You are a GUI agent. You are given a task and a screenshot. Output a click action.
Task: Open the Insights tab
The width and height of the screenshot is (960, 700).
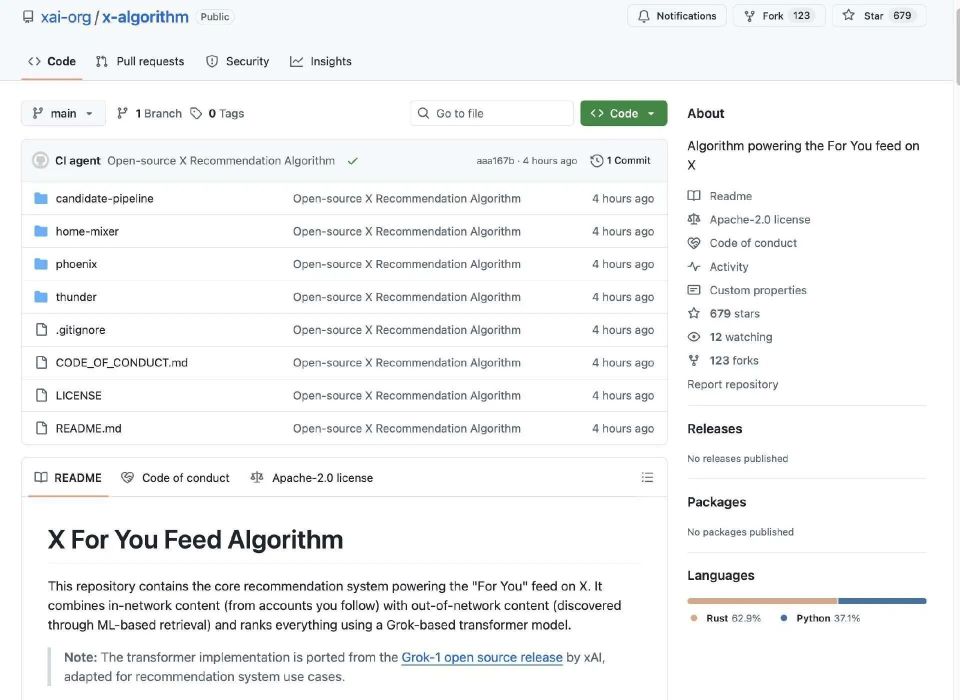pos(321,61)
